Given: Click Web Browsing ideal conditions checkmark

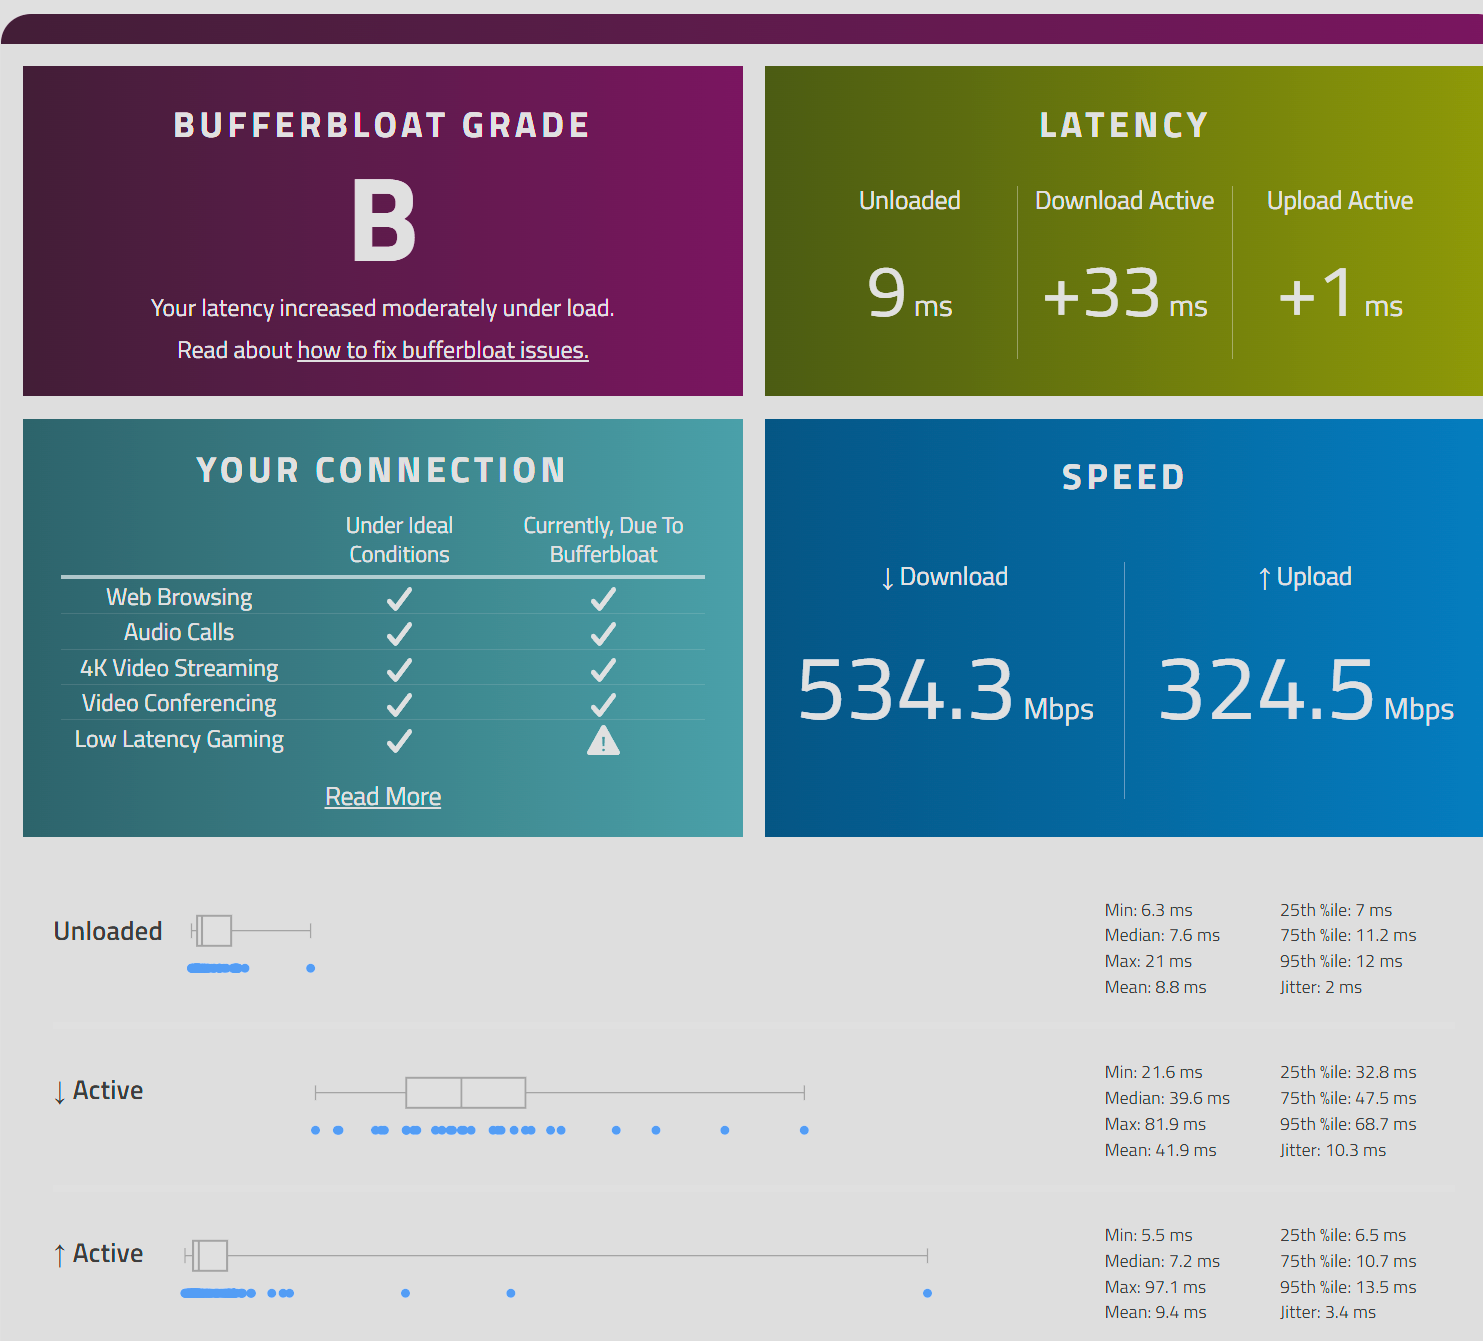Looking at the screenshot, I should [x=399, y=598].
